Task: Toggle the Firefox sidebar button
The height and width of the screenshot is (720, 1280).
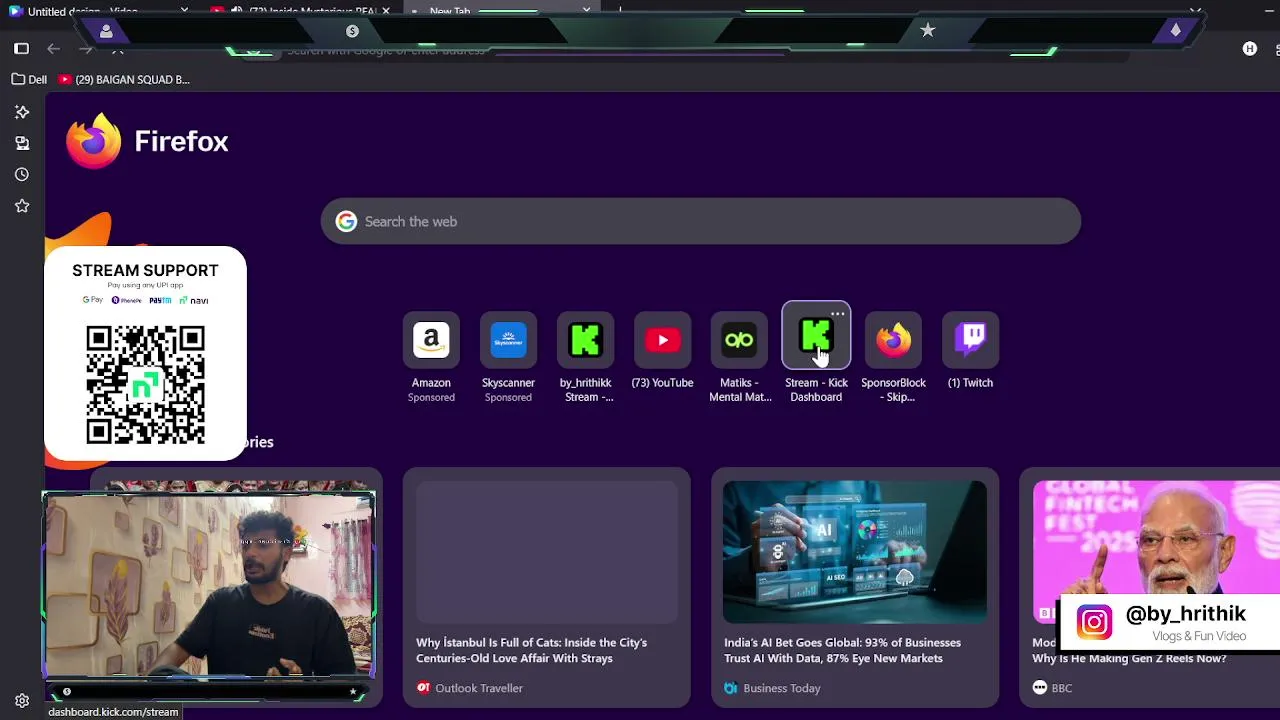Action: (x=22, y=48)
